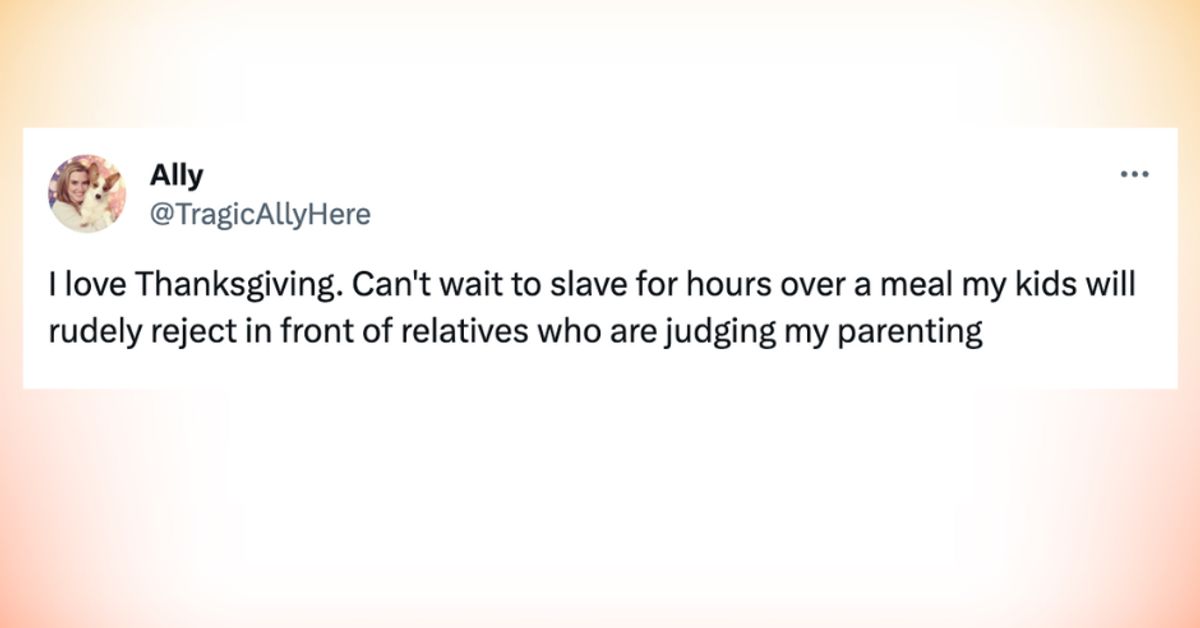This screenshot has height=628, width=1200.
Task: Click the word parenting ending the tweet
Action: 906,333
